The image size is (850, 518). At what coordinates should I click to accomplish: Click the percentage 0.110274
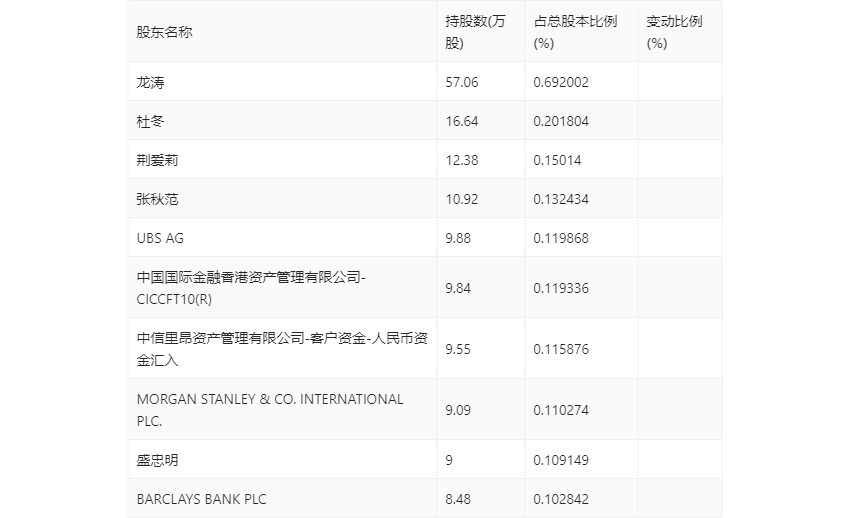(x=561, y=410)
